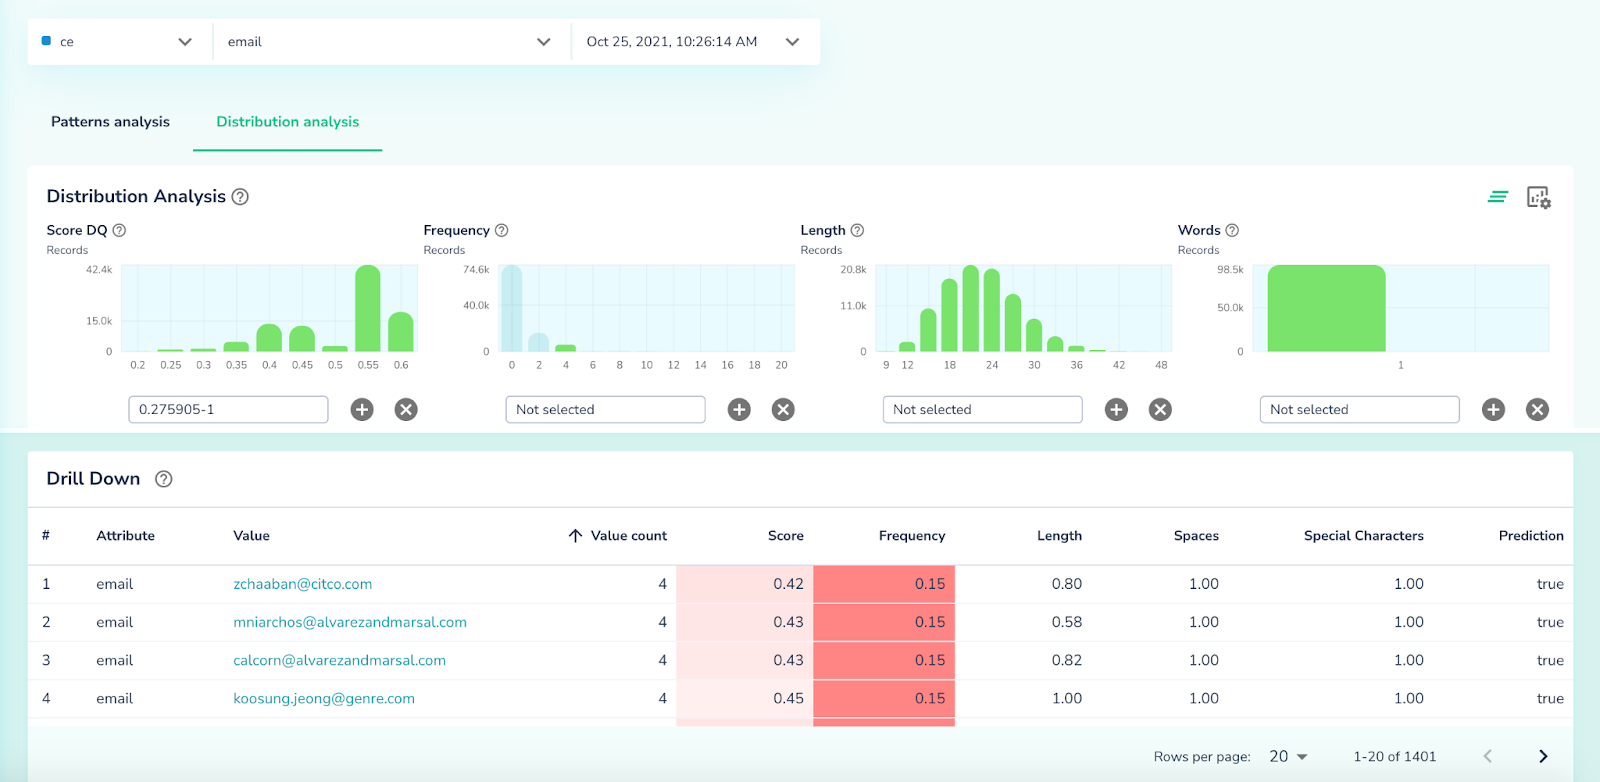Click the Words 'Not selected' field
This screenshot has width=1600, height=782.
1359,410
